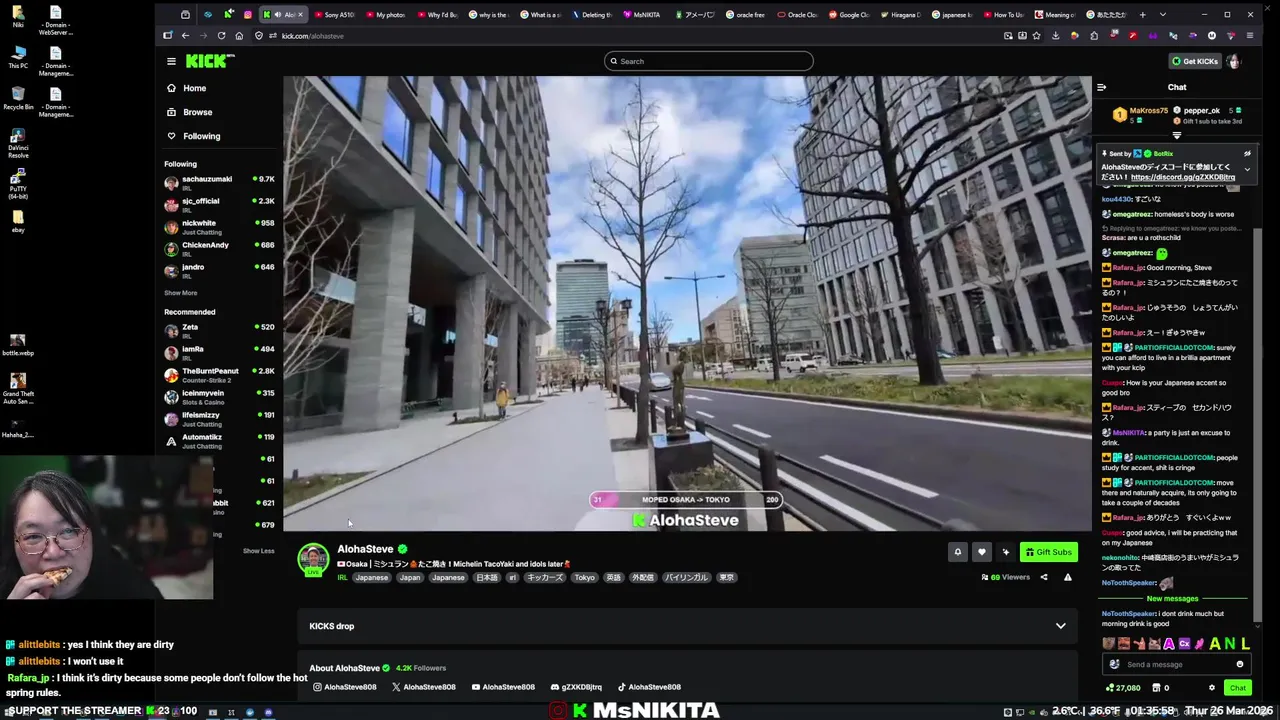Open TheBurntPeanut recommended channel
The width and height of the screenshot is (1280, 720).
(219, 375)
